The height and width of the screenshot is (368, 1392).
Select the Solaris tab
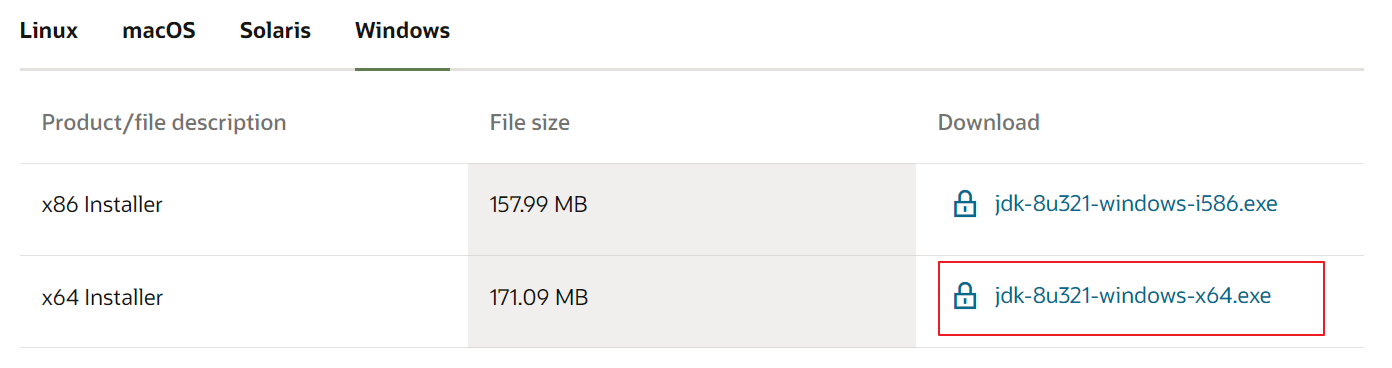pos(275,31)
